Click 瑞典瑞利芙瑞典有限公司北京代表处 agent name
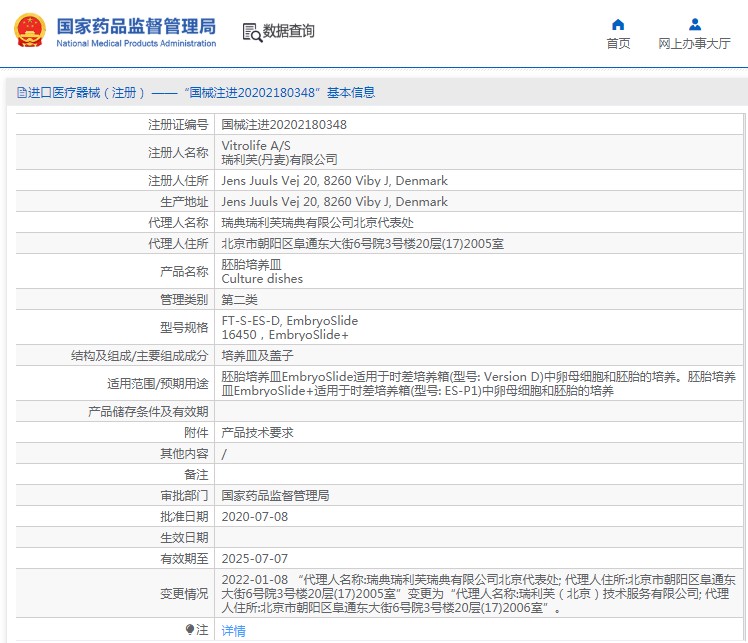 point(317,223)
